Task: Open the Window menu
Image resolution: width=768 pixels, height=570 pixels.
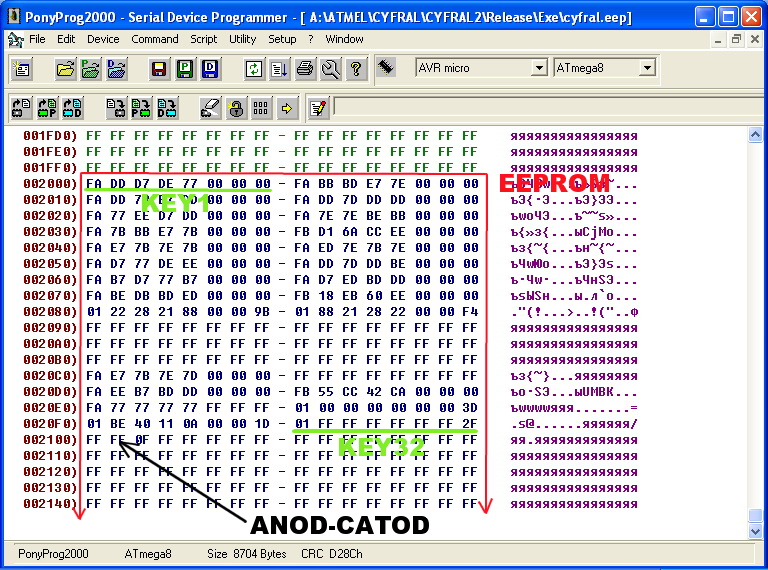Action: tap(344, 39)
